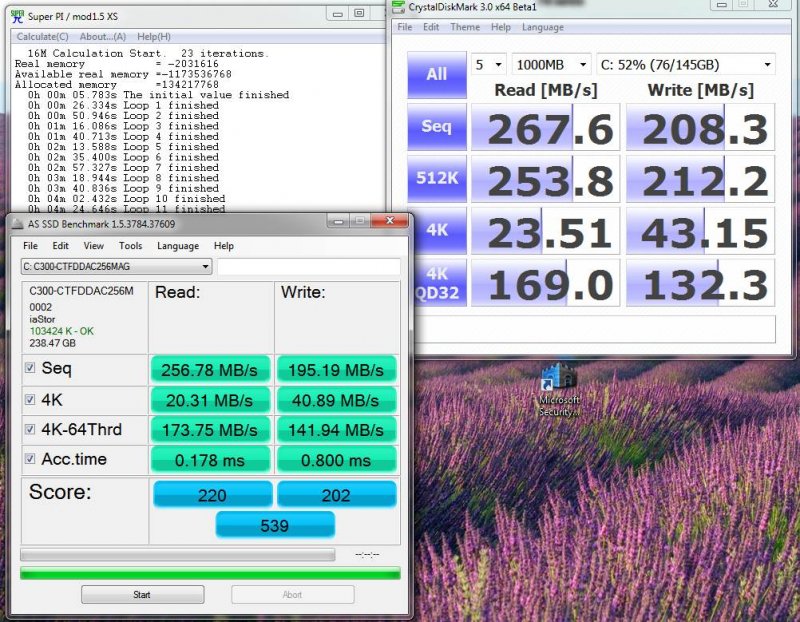
Task: Click access time read value 0.178 ms
Action: [210, 460]
